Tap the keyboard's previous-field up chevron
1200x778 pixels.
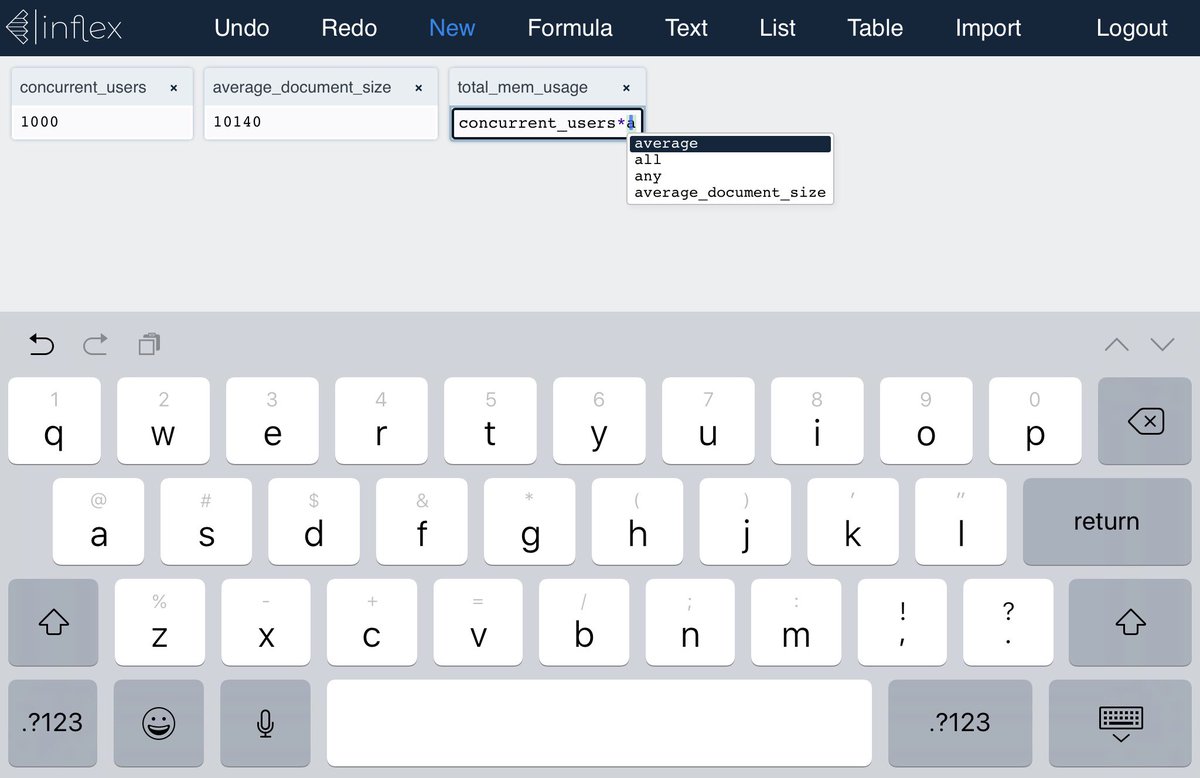tap(1116, 344)
